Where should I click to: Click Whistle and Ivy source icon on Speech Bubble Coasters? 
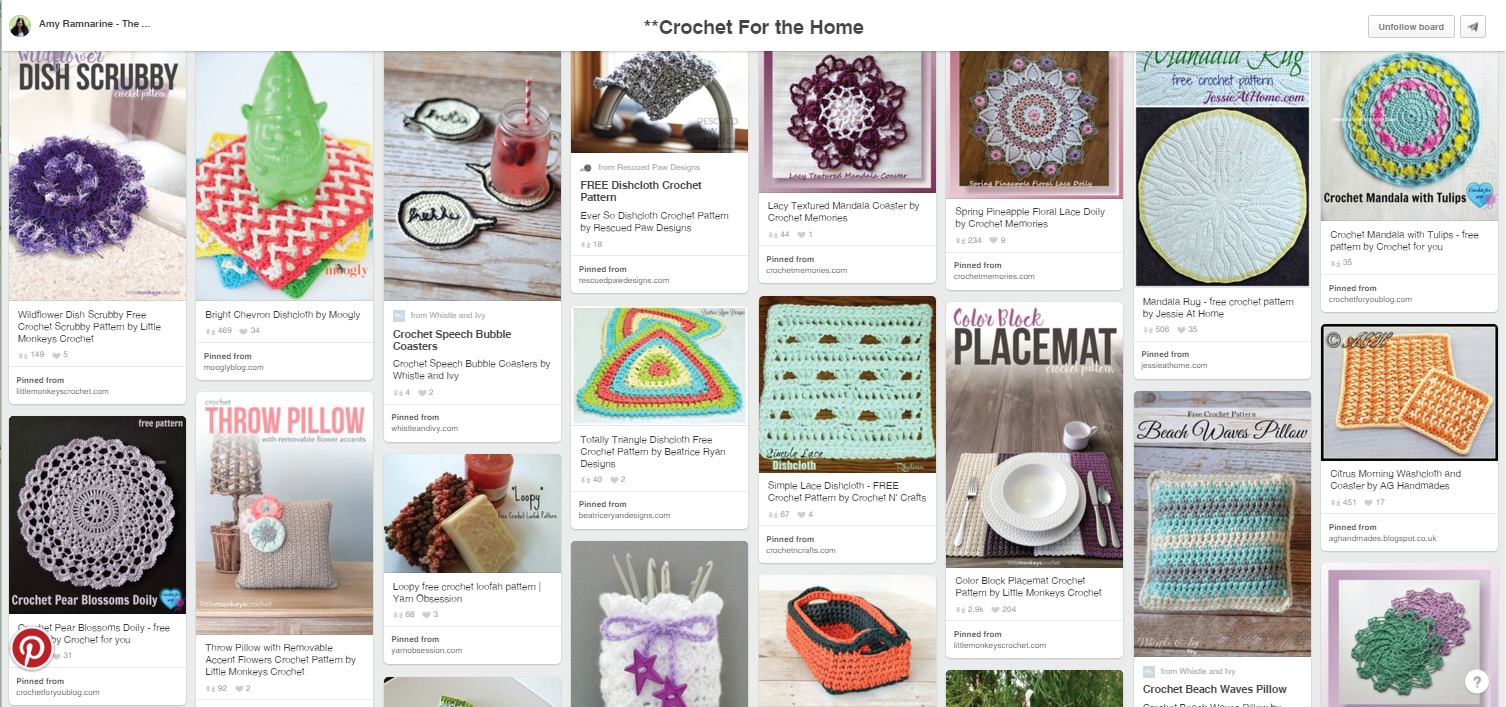click(399, 315)
